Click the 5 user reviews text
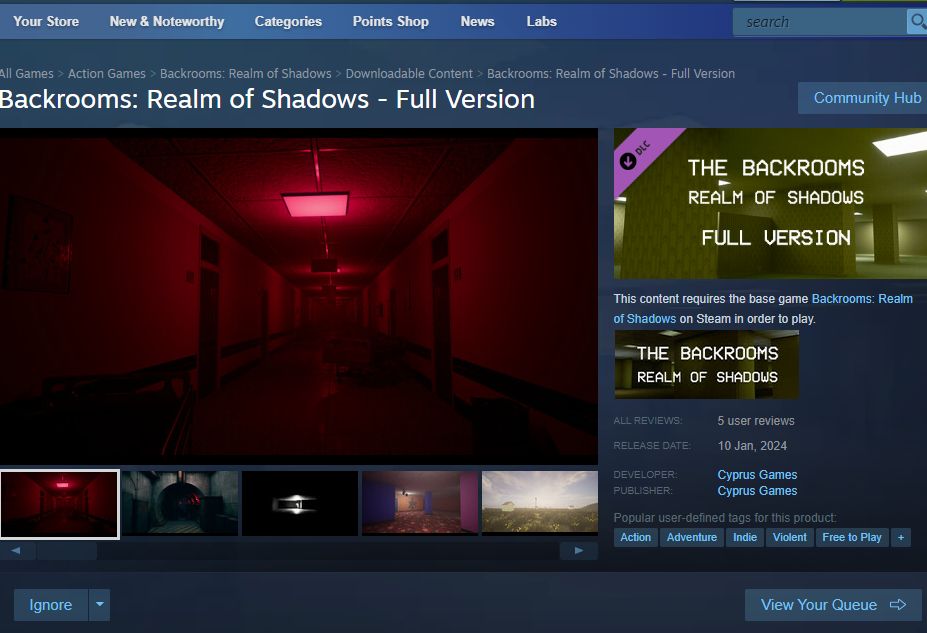Screen dimensions: 927x633 [756, 421]
